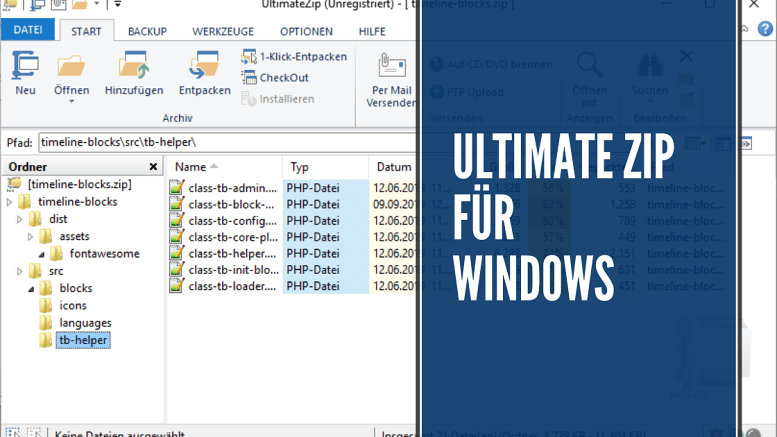The image size is (777, 437).
Task: Select file class-tb-config....
Action: (232, 221)
